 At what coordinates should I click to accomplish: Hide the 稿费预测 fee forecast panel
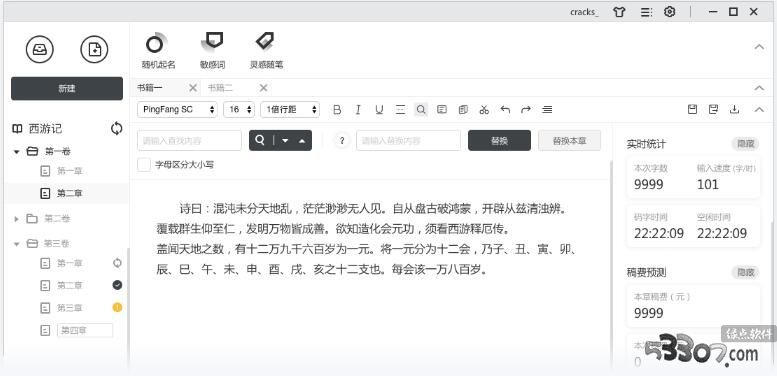[745, 272]
